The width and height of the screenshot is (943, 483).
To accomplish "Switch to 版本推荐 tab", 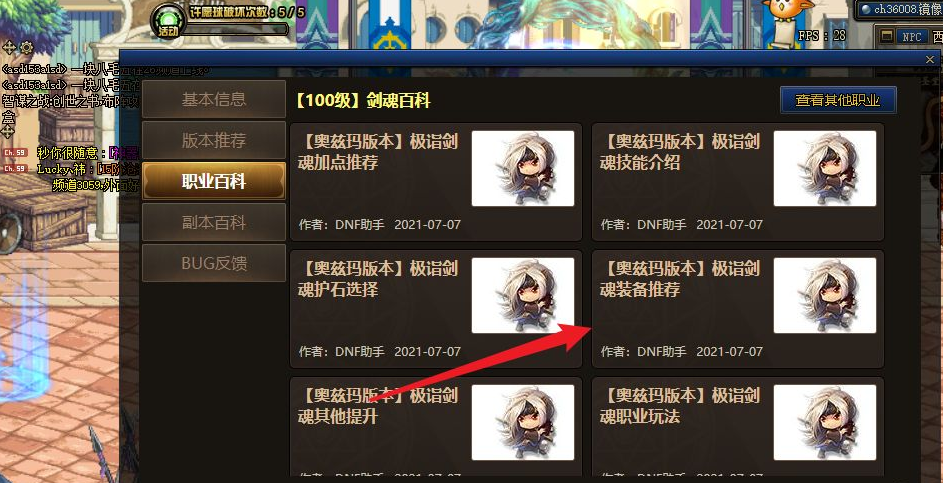I will [x=213, y=140].
